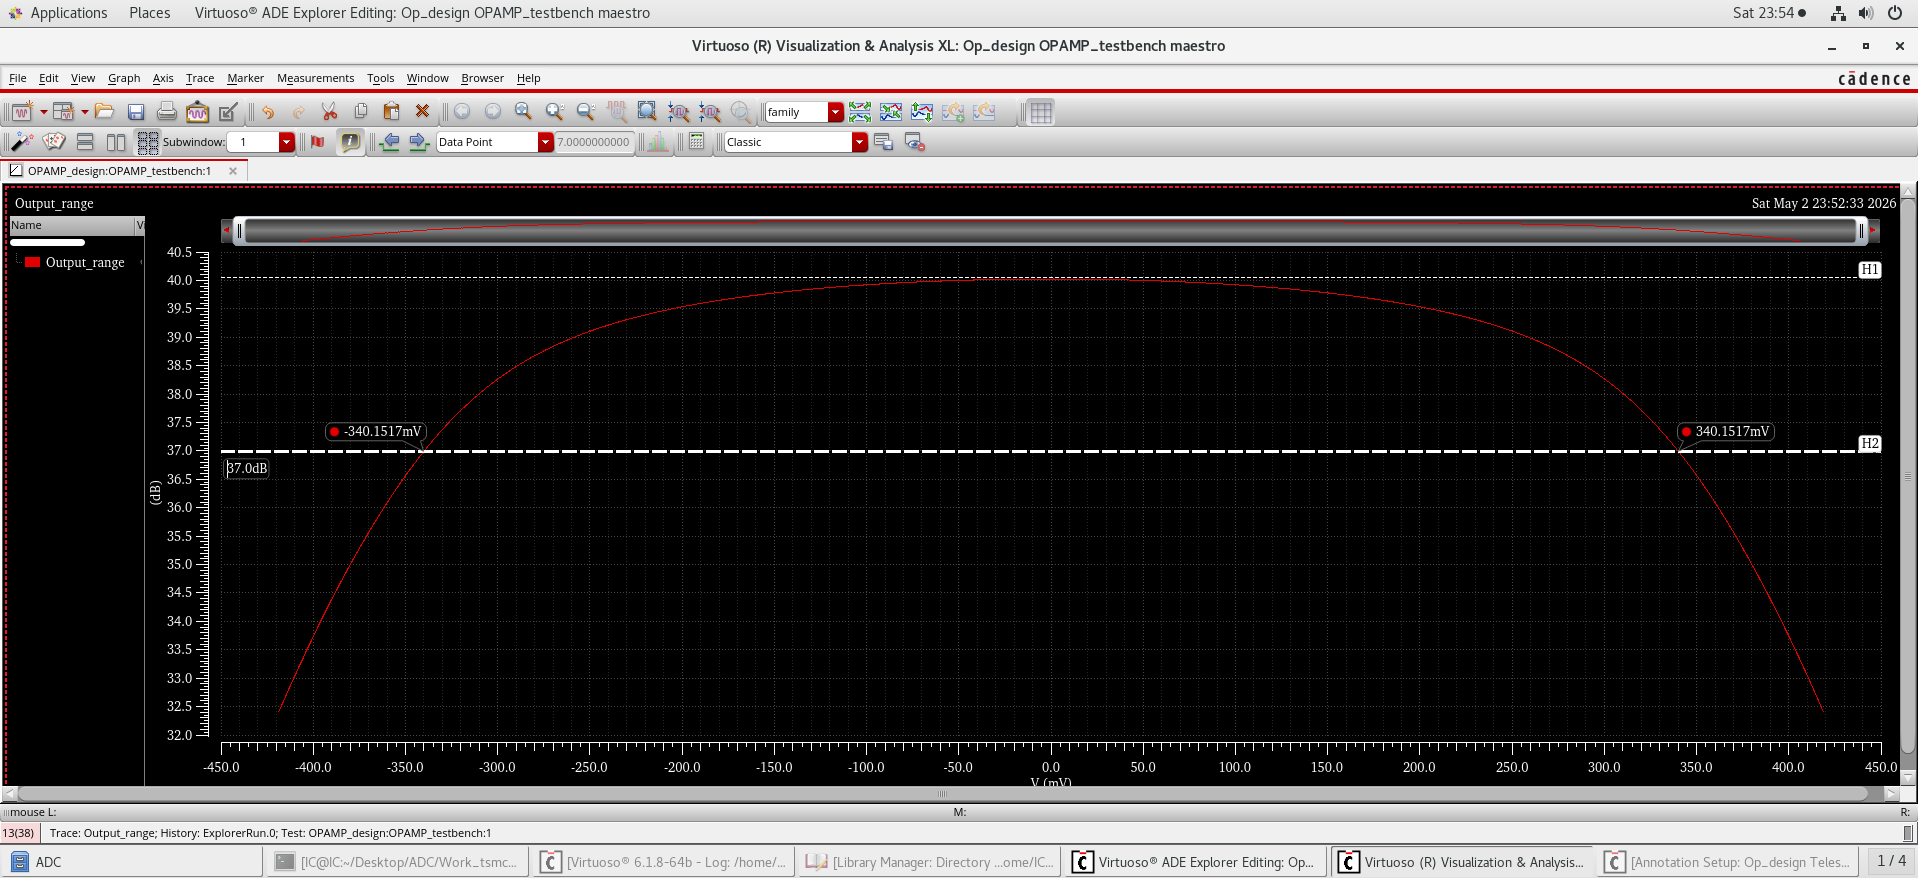Click the H2 horizontal marker label
This screenshot has height=878, width=1918.
[1870, 443]
